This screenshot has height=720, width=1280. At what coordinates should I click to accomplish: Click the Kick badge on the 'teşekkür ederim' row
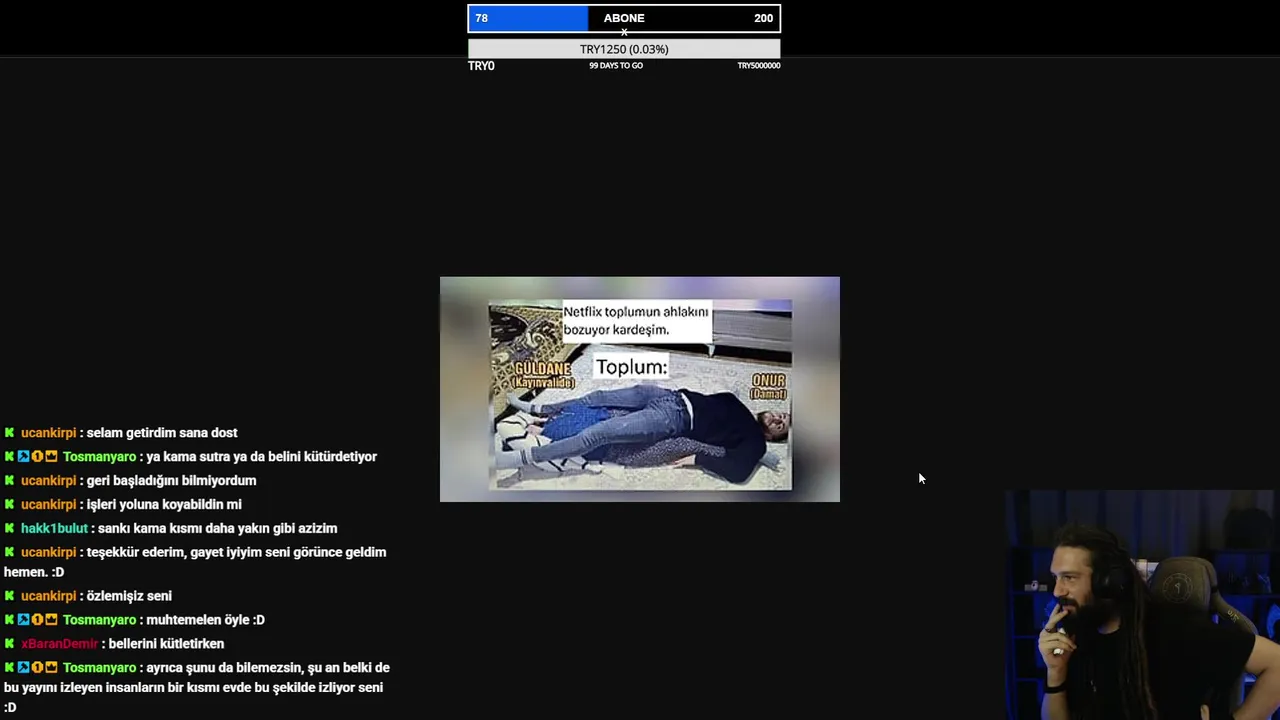[9, 553]
